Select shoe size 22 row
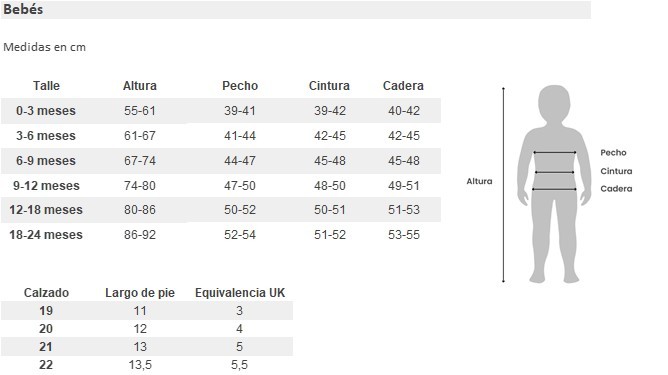 pos(147,365)
